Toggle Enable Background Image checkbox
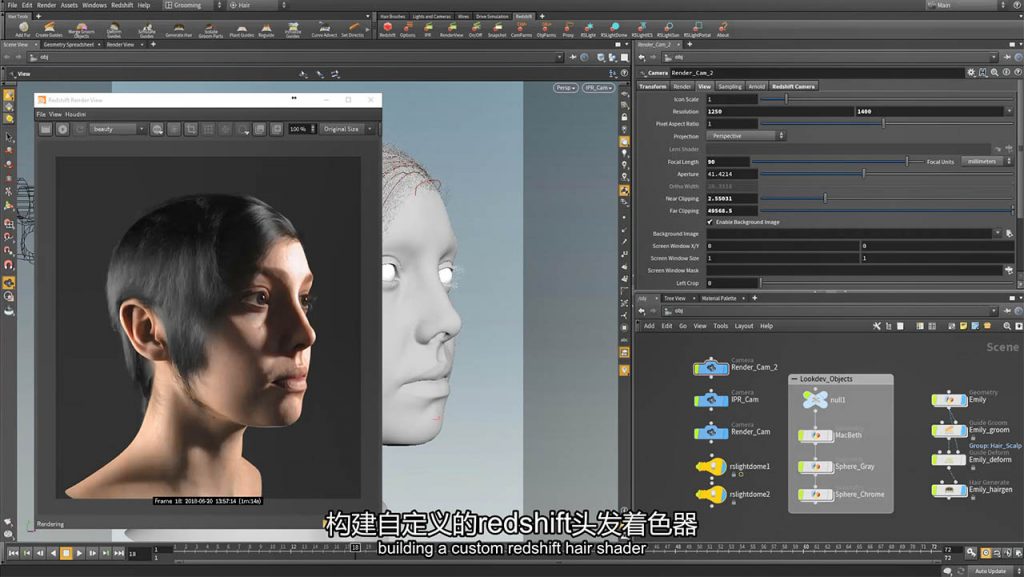Screen dimensions: 1024x577 click(710, 222)
